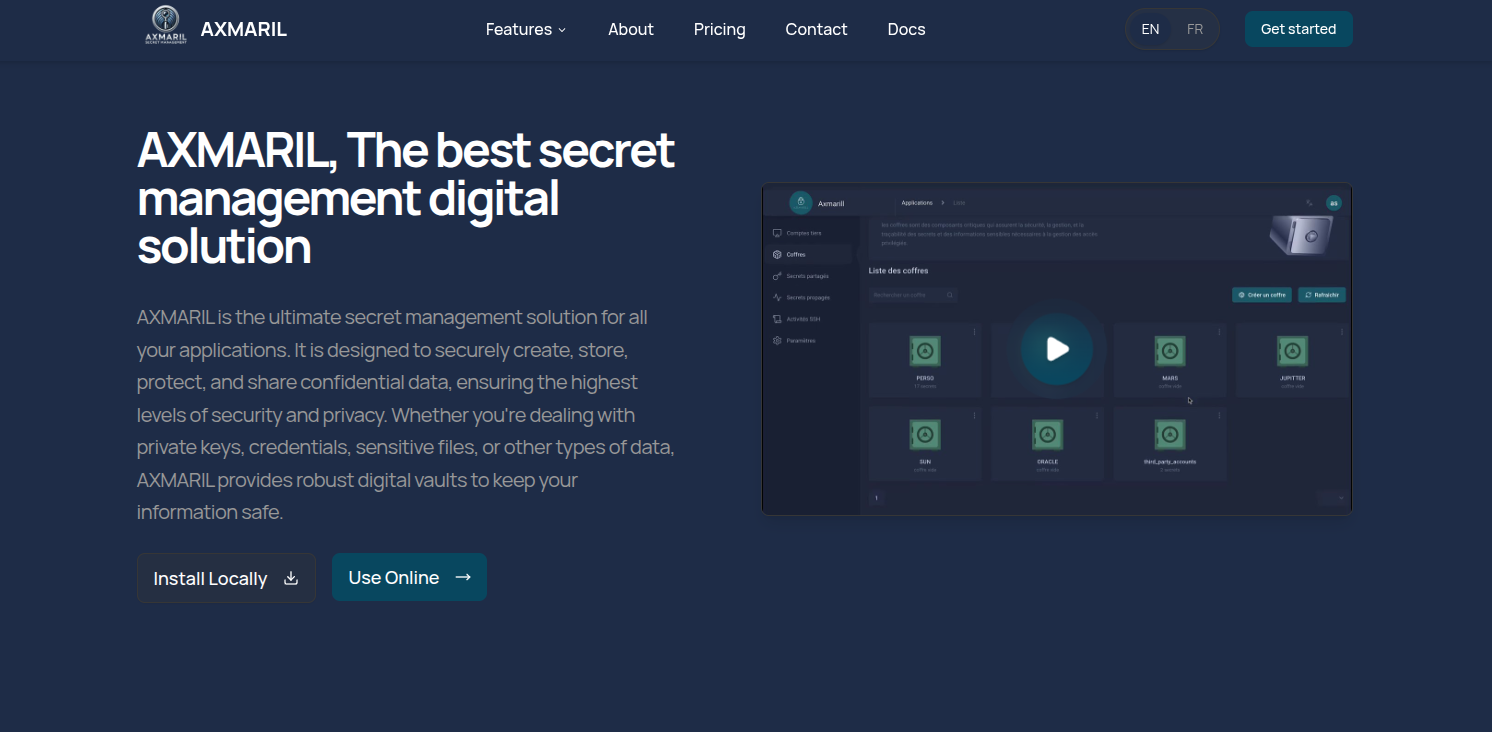Click the AXMARIL logo in the header

[x=165, y=27]
